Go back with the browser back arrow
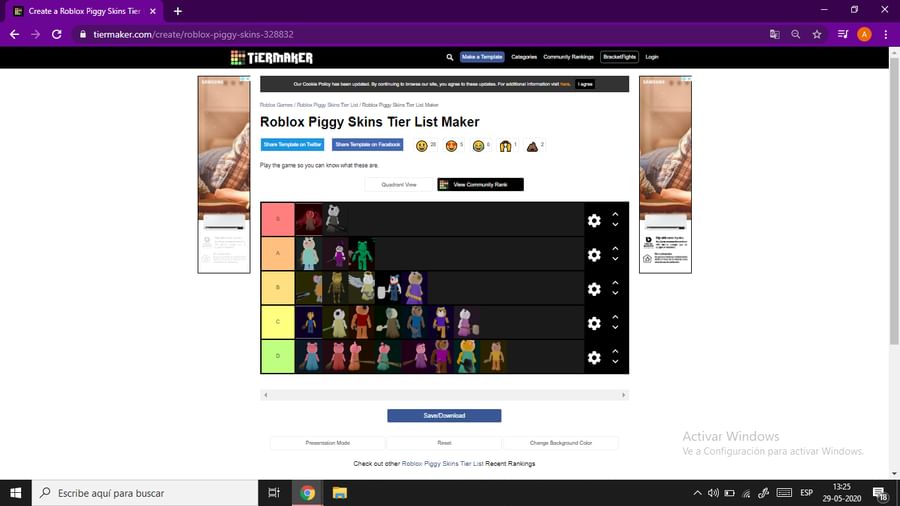The width and height of the screenshot is (900, 506). tap(14, 34)
